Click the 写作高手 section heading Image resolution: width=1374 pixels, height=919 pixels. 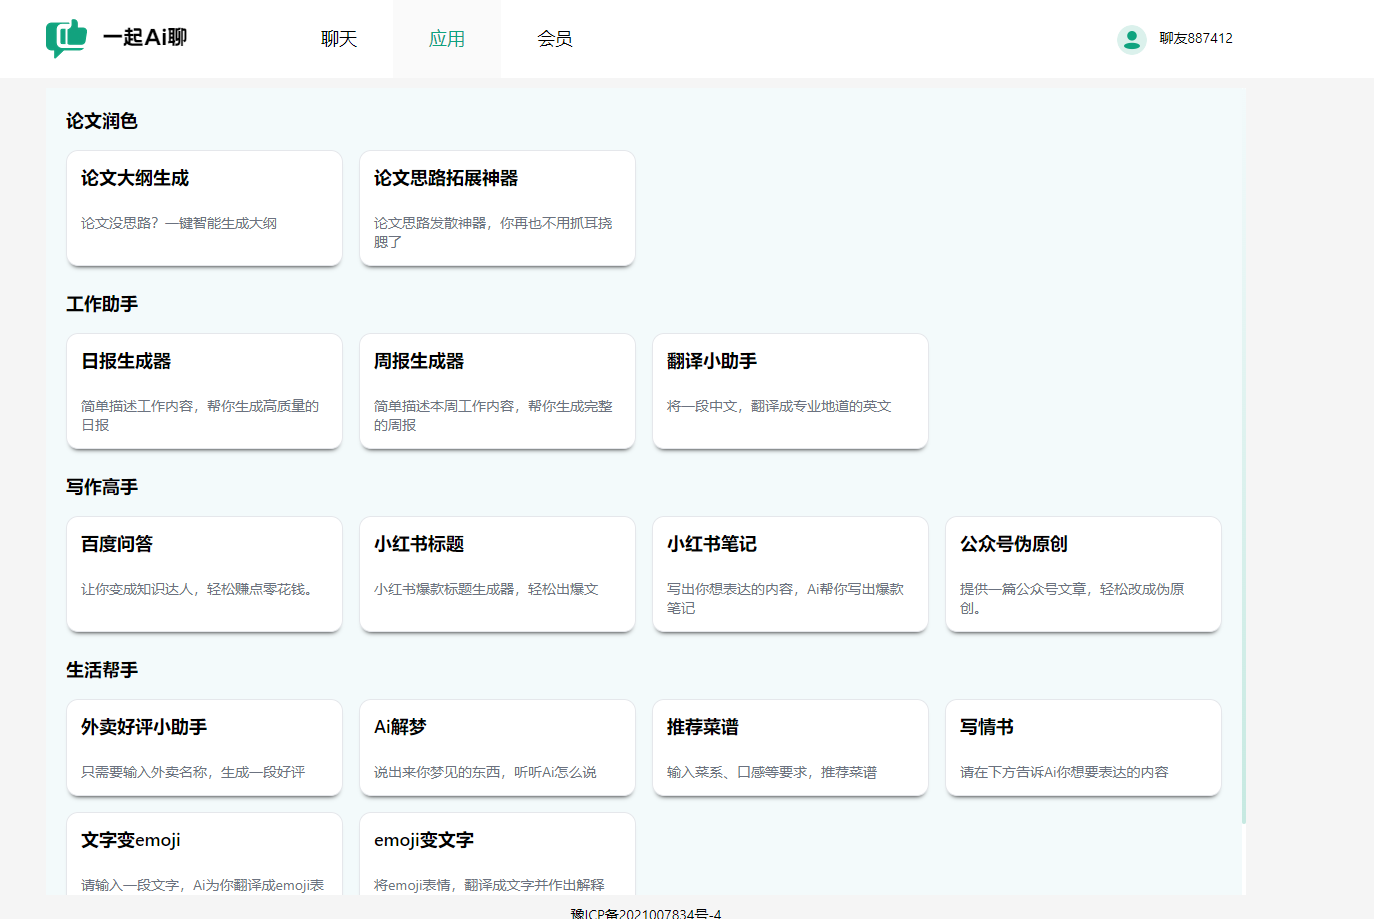102,487
